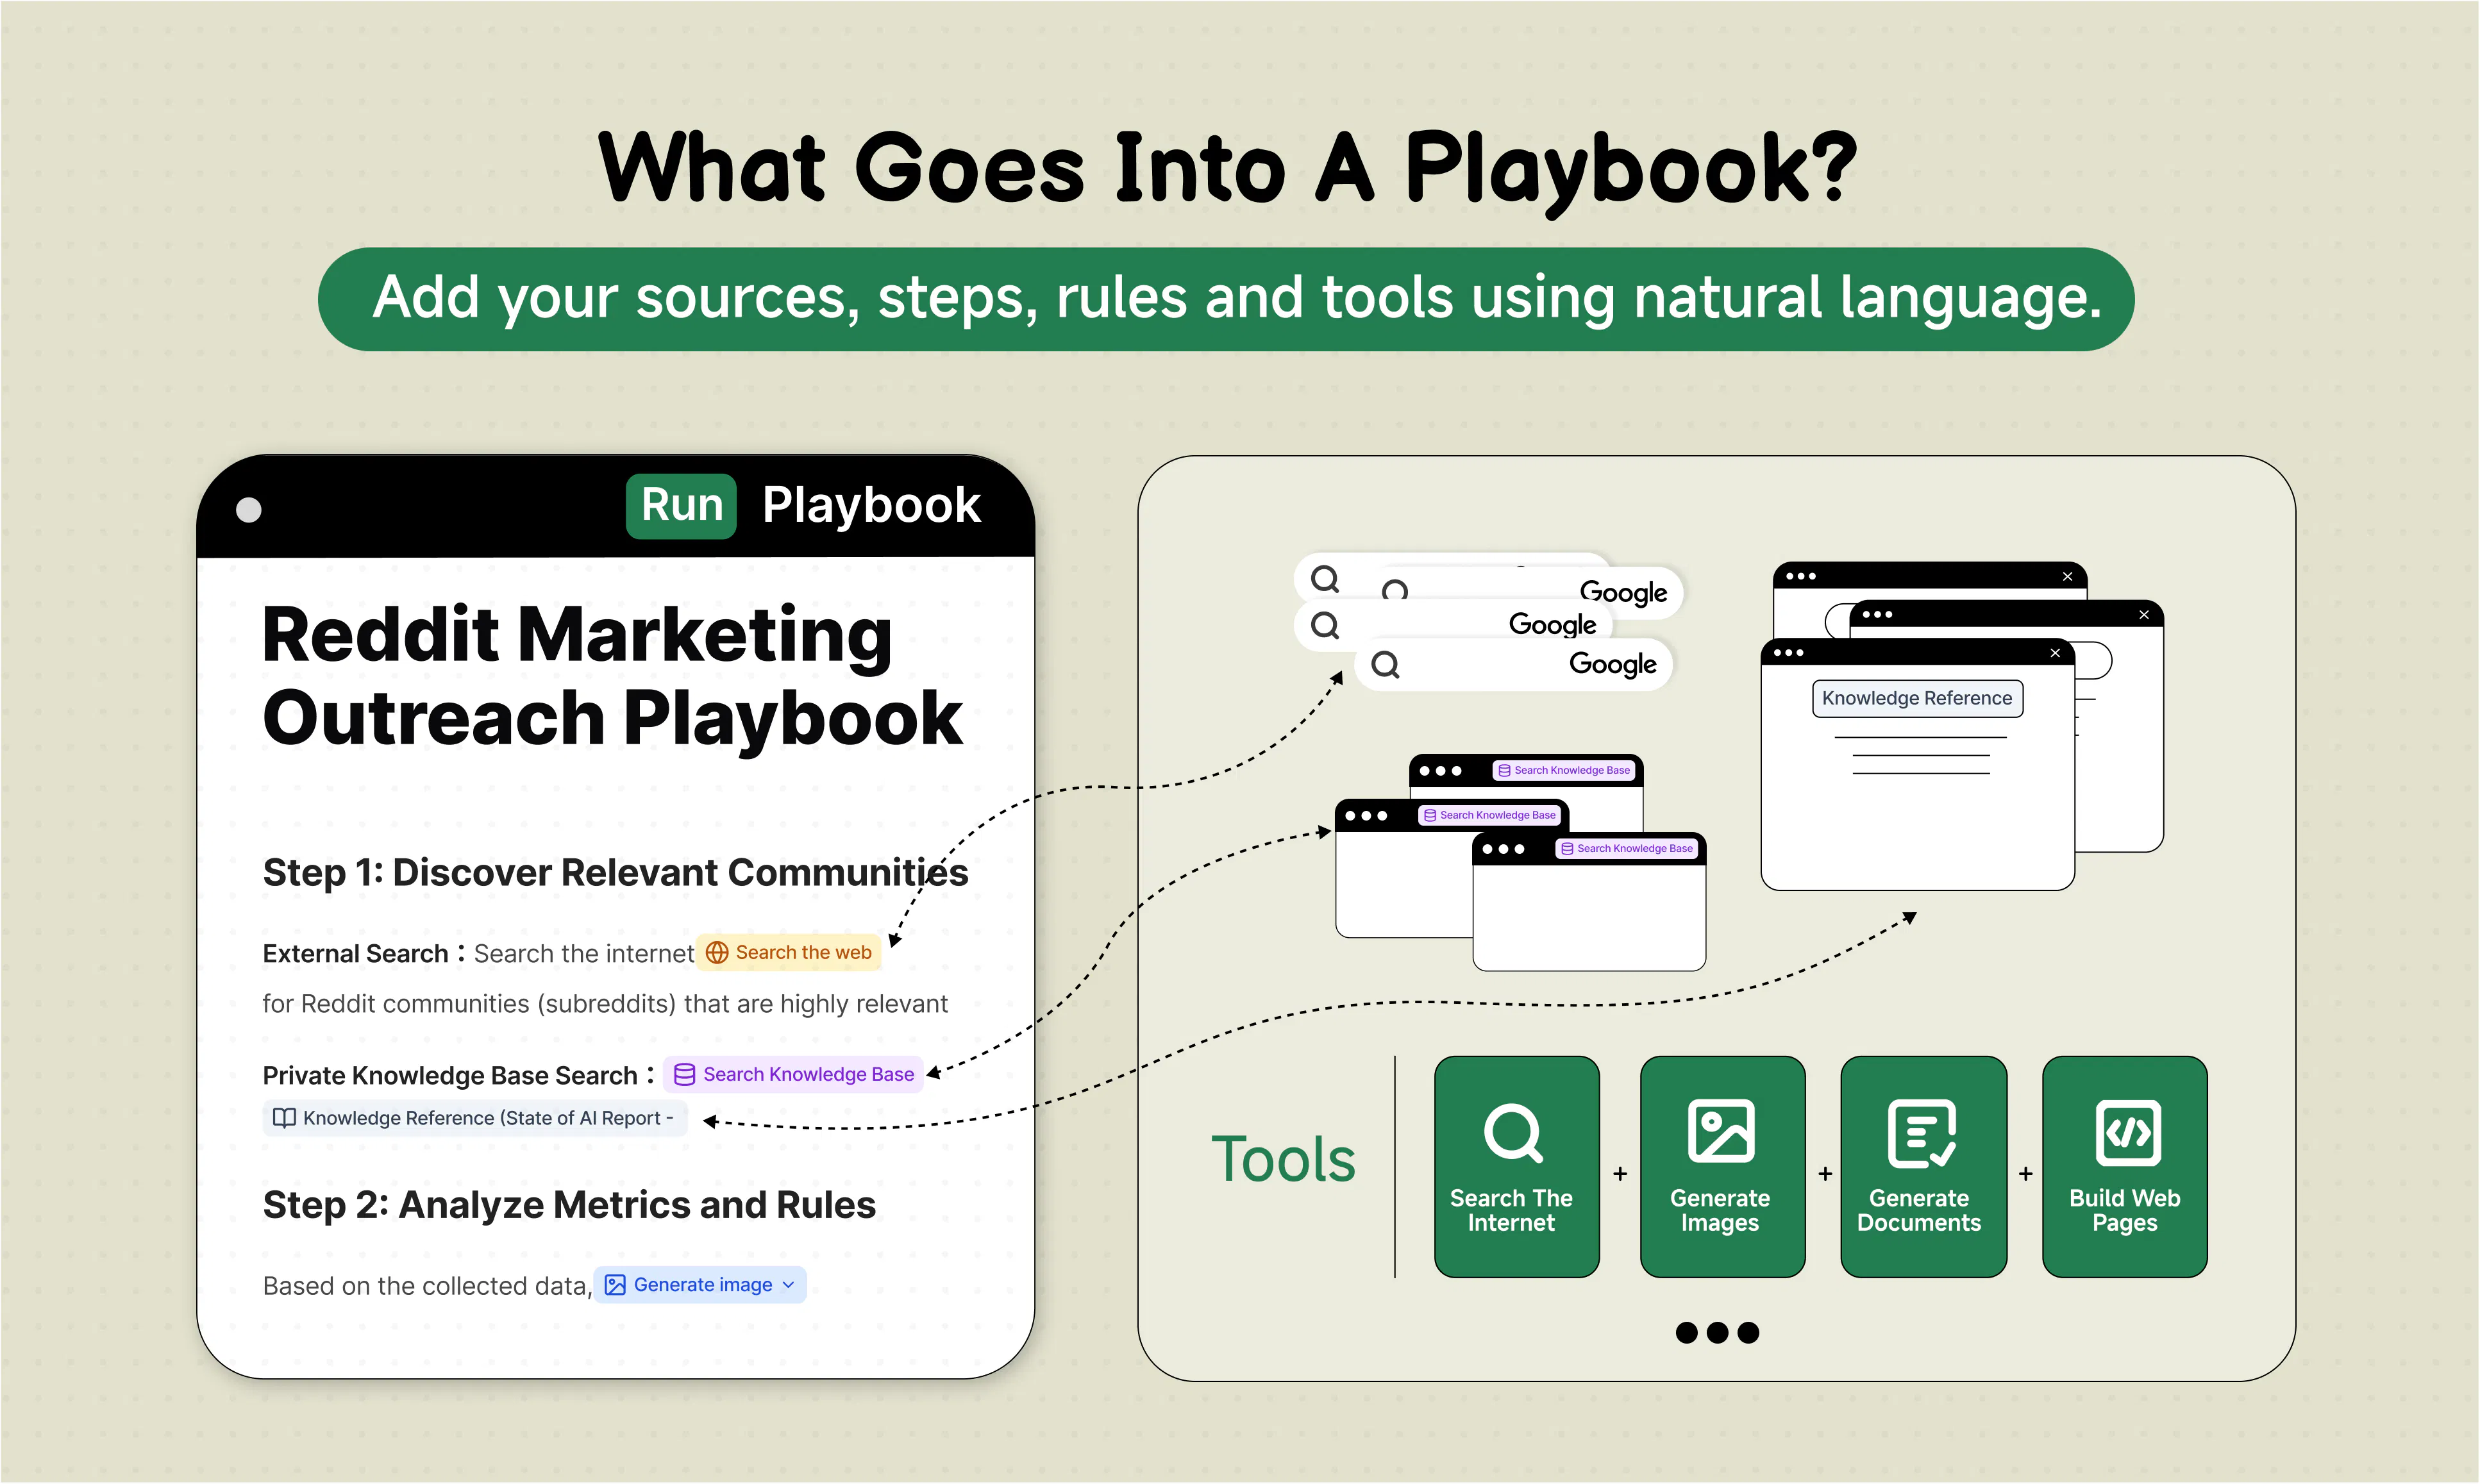The image size is (2480, 1484).
Task: Click the three-dots more tools indicator
Action: click(1717, 1332)
